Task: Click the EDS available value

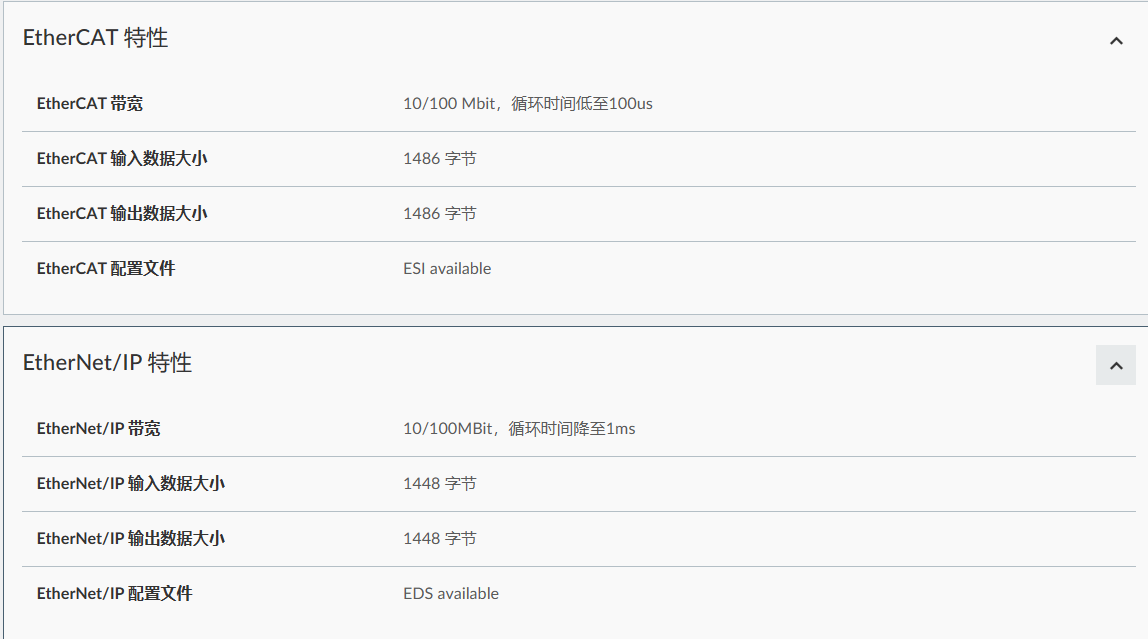Action: [451, 594]
